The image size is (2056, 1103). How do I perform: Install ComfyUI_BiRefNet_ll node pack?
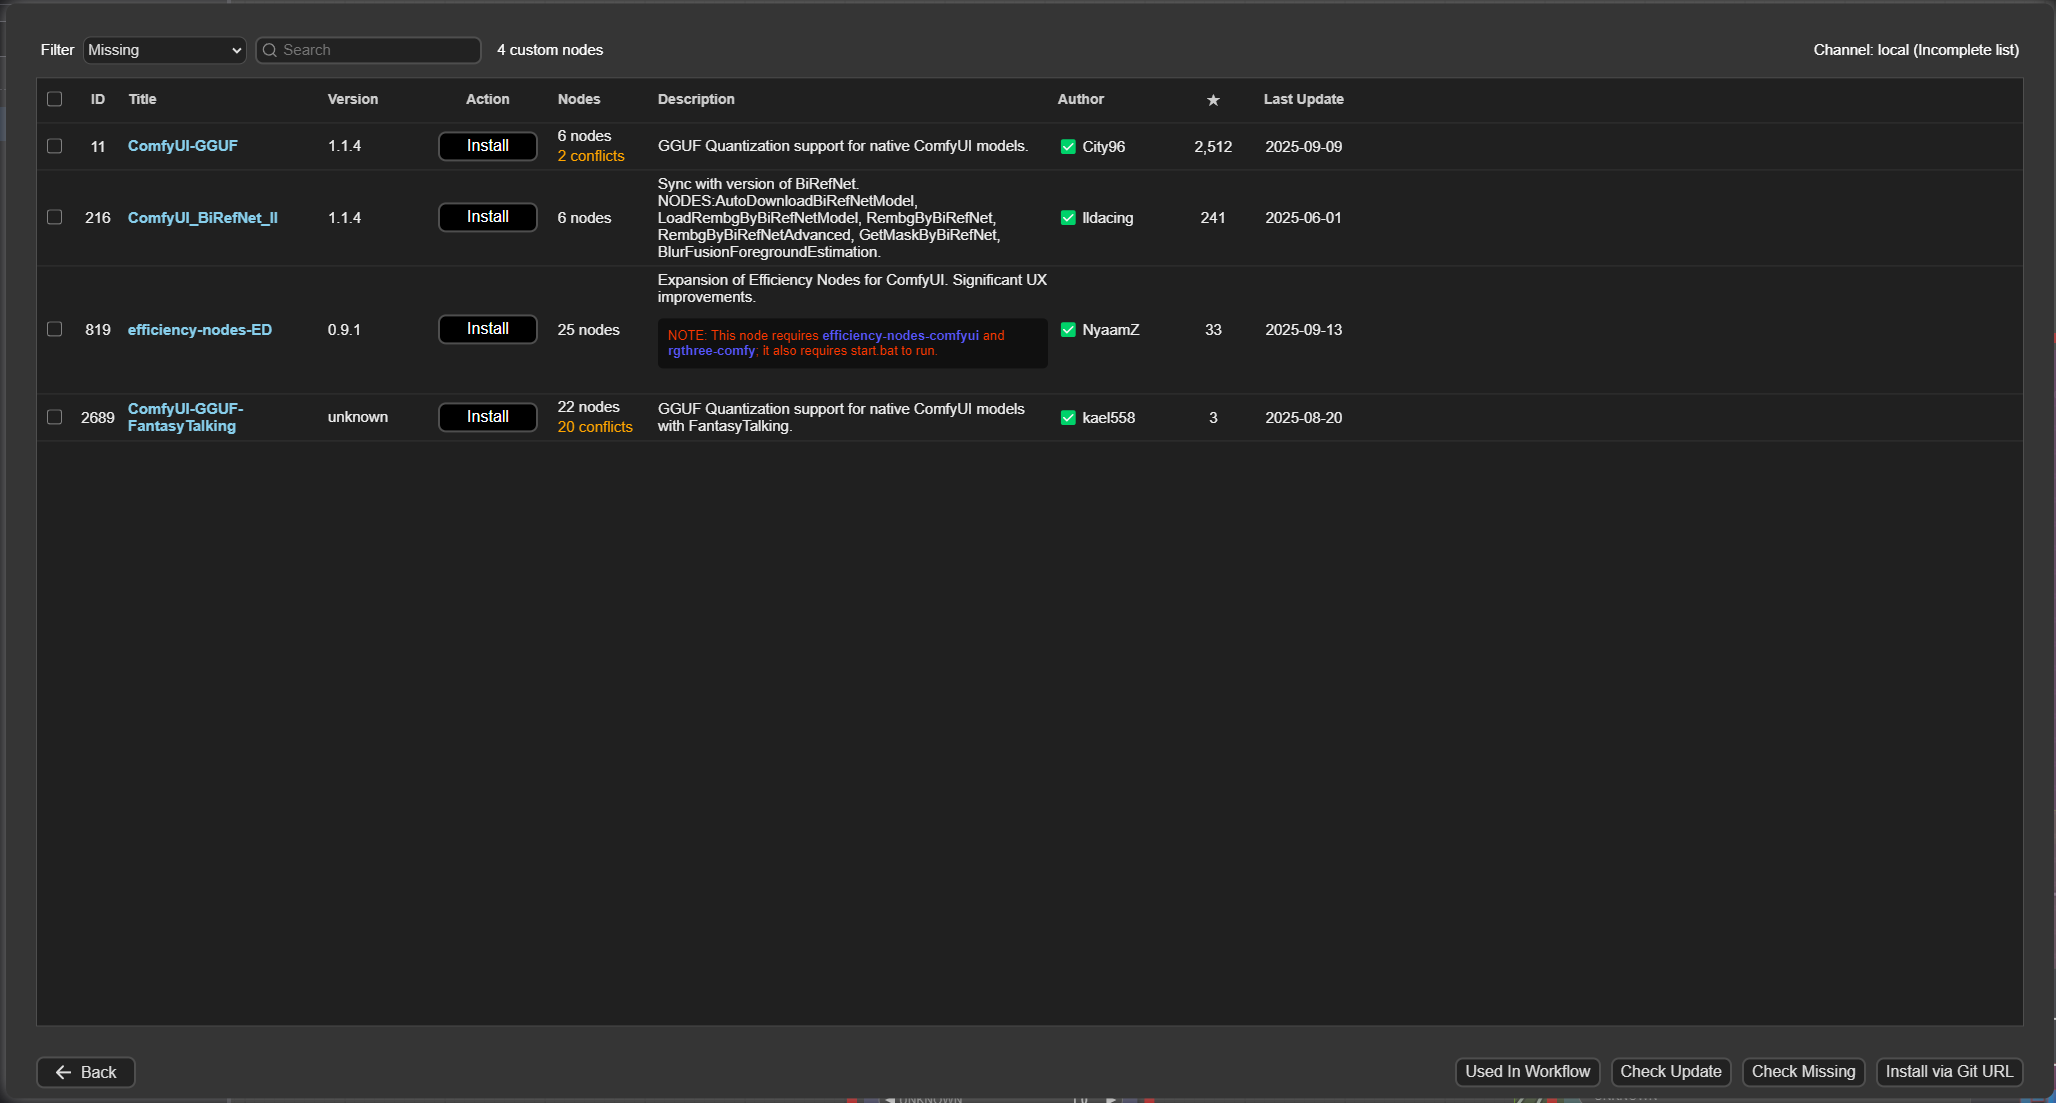click(x=488, y=217)
